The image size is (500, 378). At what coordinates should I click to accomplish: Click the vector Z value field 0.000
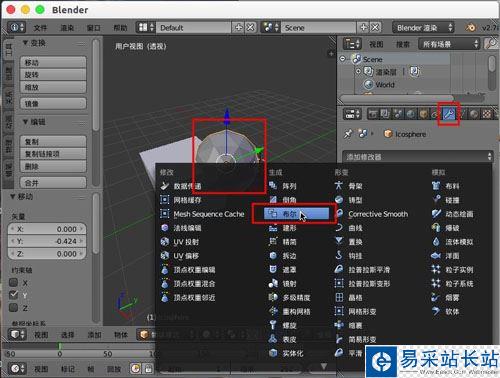pyautogui.click(x=47, y=253)
